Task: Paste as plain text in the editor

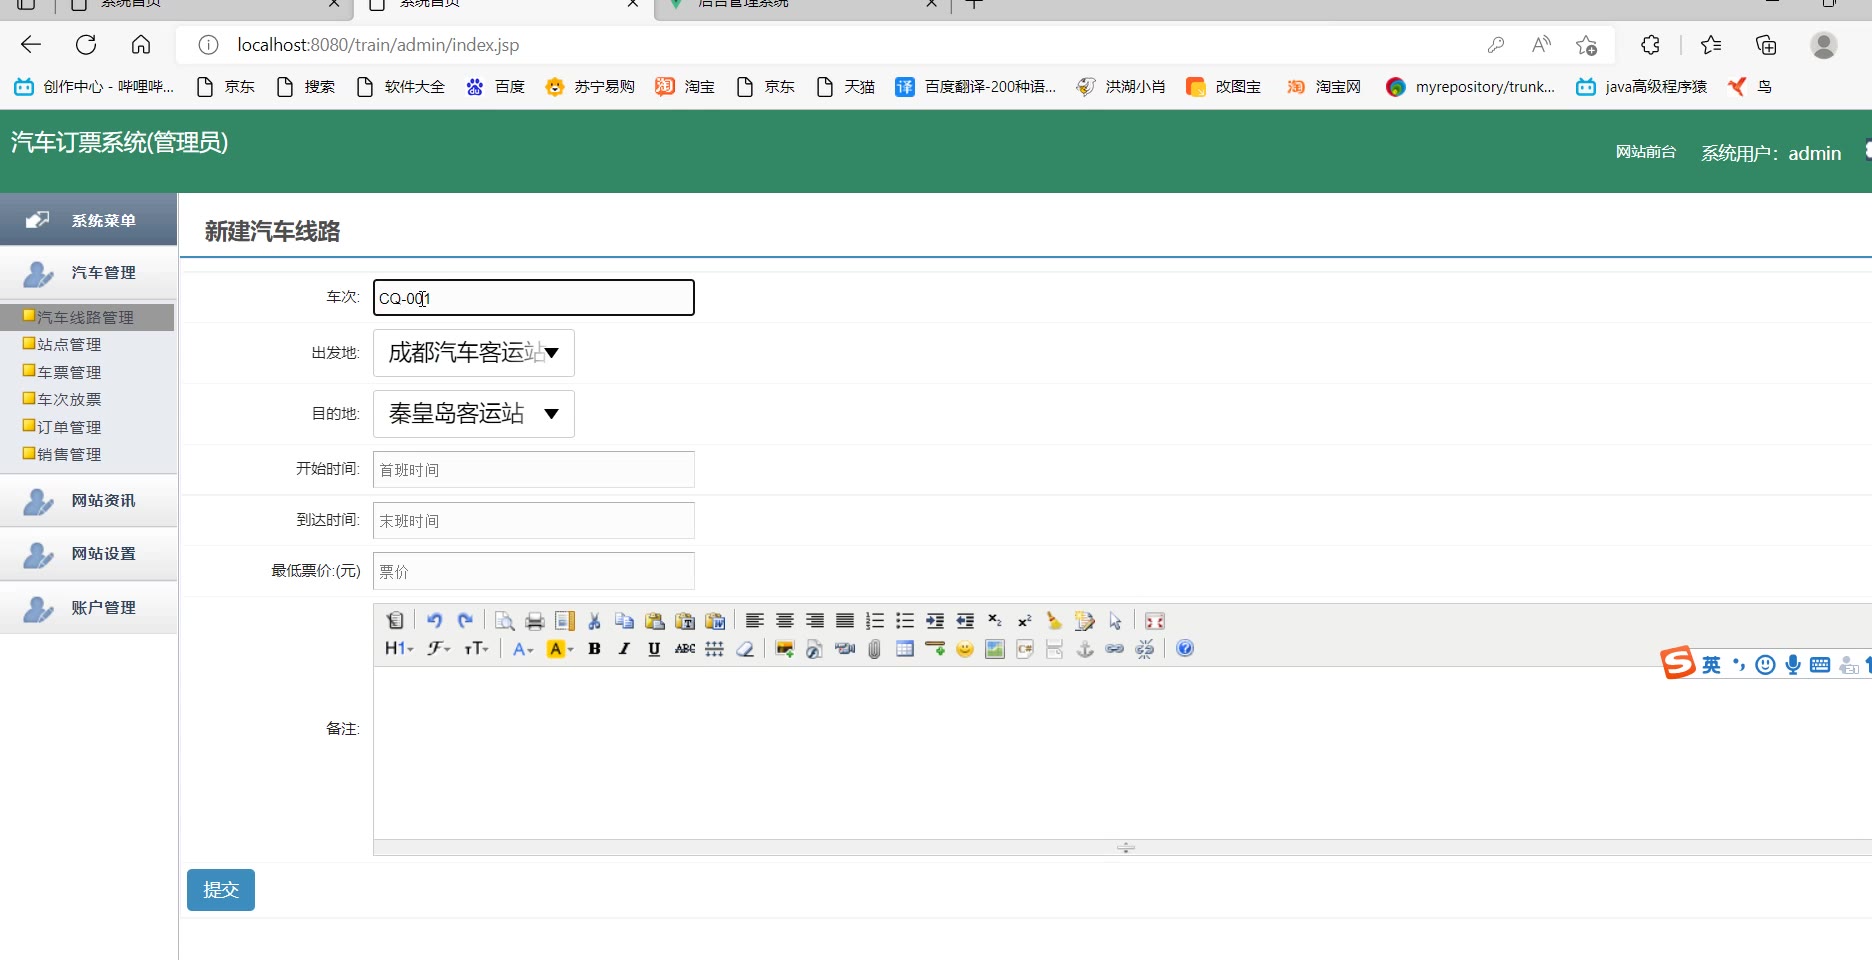Action: (x=685, y=621)
